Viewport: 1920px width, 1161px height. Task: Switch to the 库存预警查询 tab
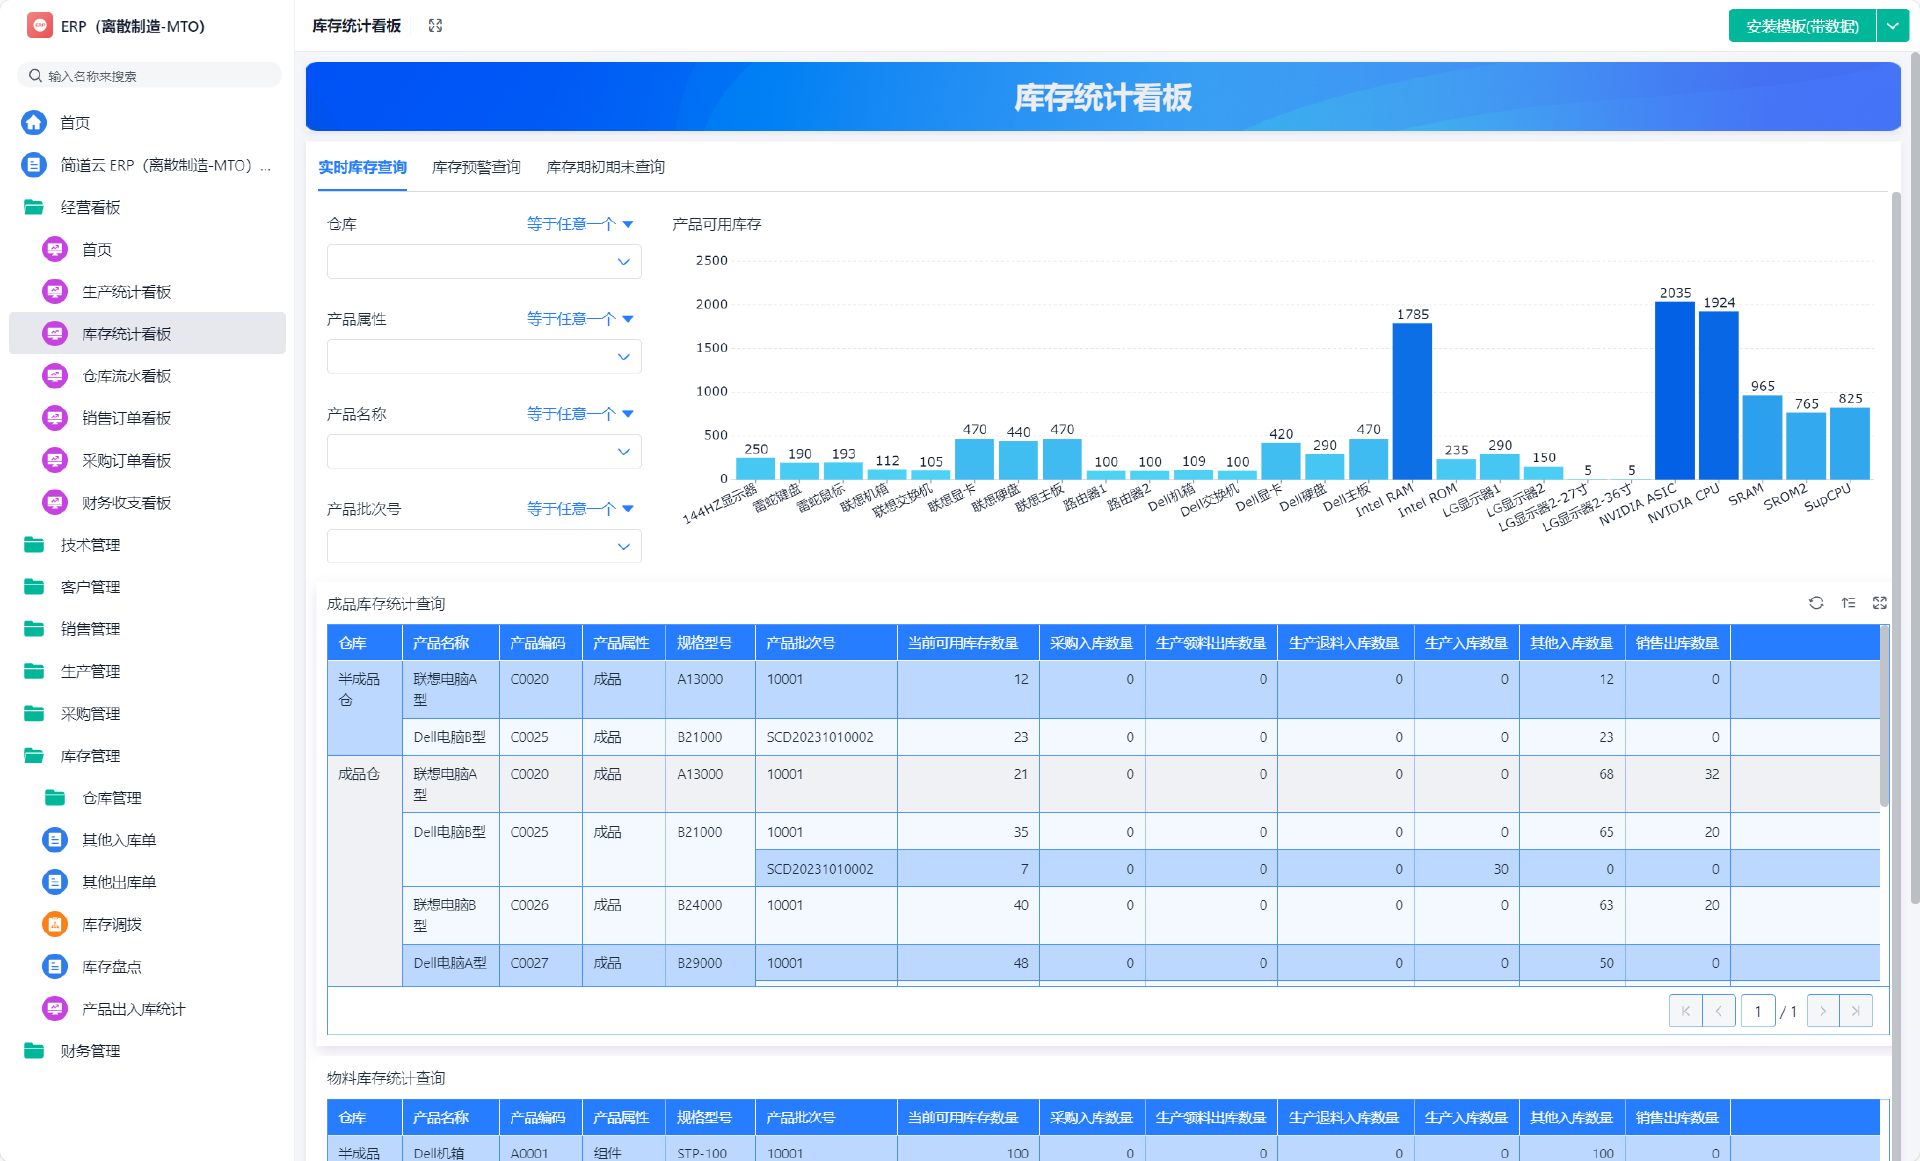click(476, 167)
